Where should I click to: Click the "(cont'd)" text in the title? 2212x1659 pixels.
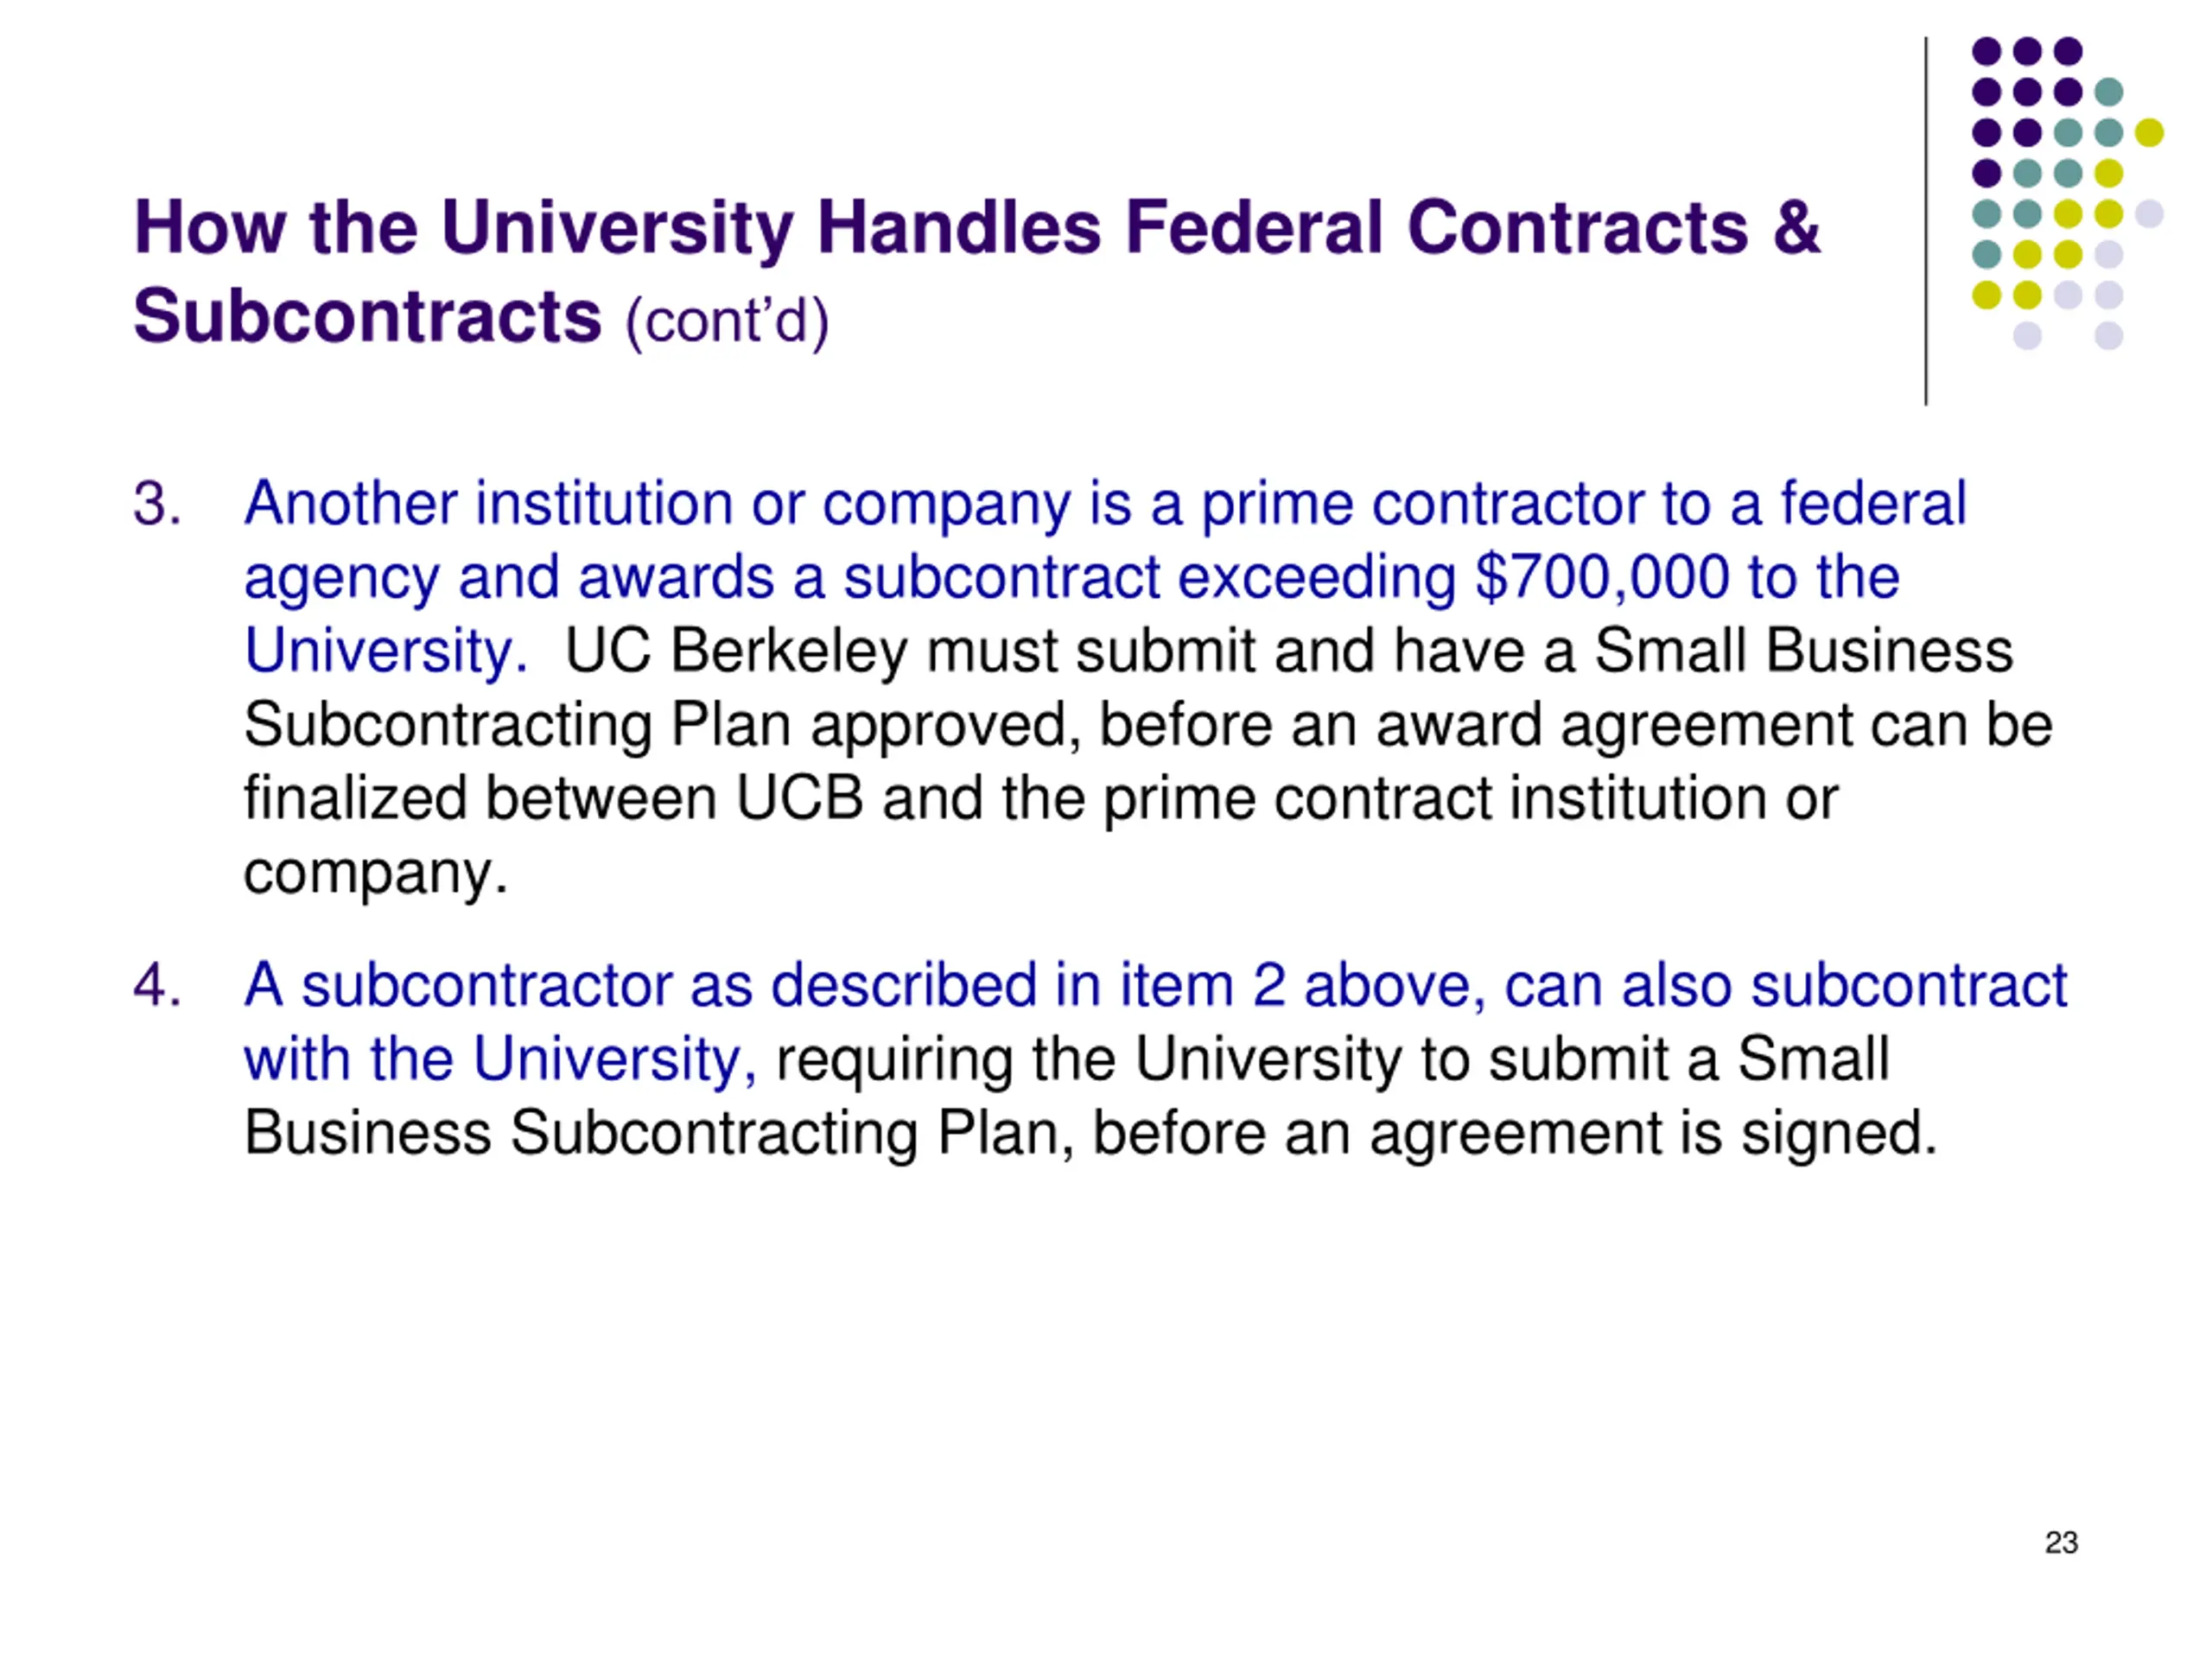(727, 321)
